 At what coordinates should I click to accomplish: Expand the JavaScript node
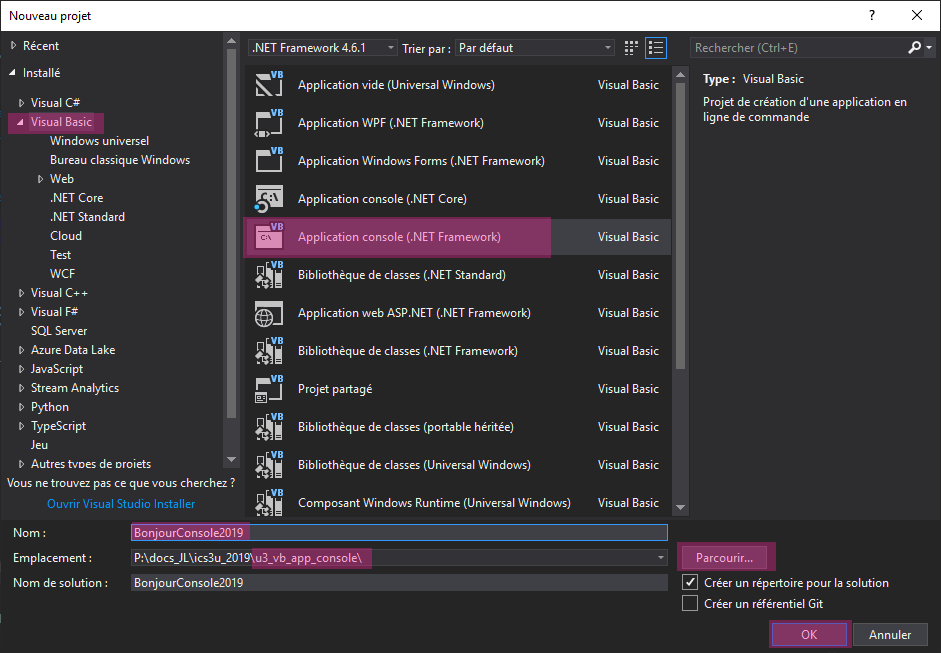tap(22, 369)
